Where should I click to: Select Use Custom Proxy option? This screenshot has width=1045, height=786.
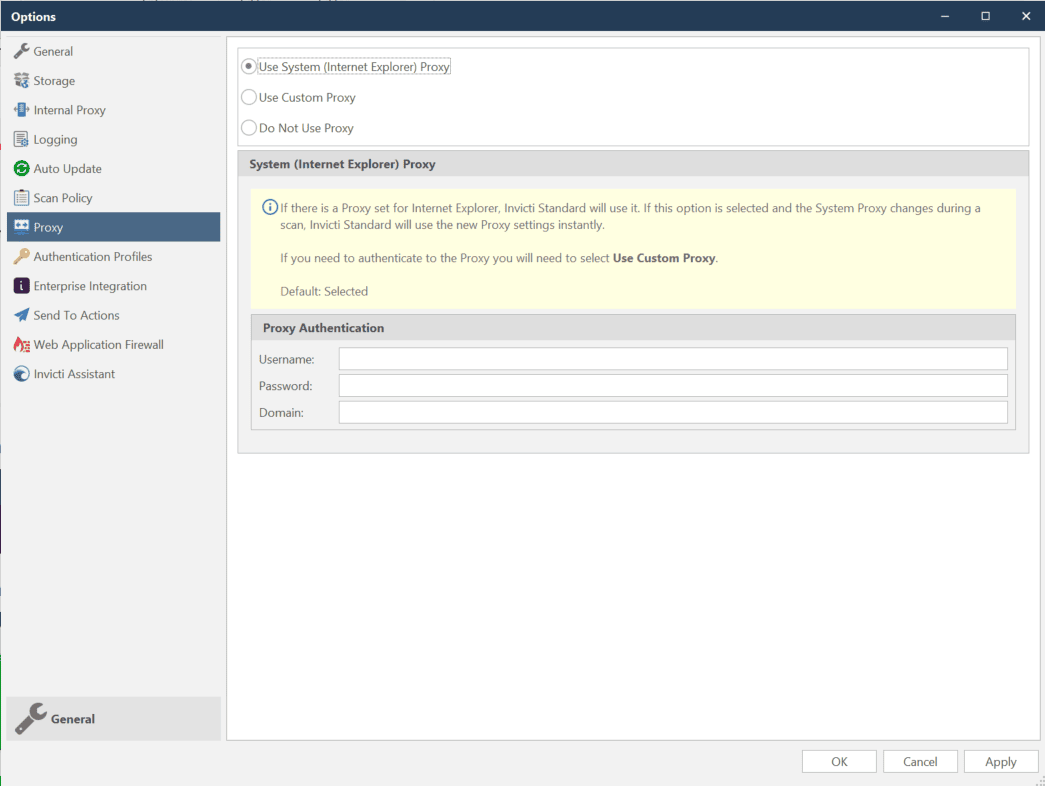coord(248,97)
